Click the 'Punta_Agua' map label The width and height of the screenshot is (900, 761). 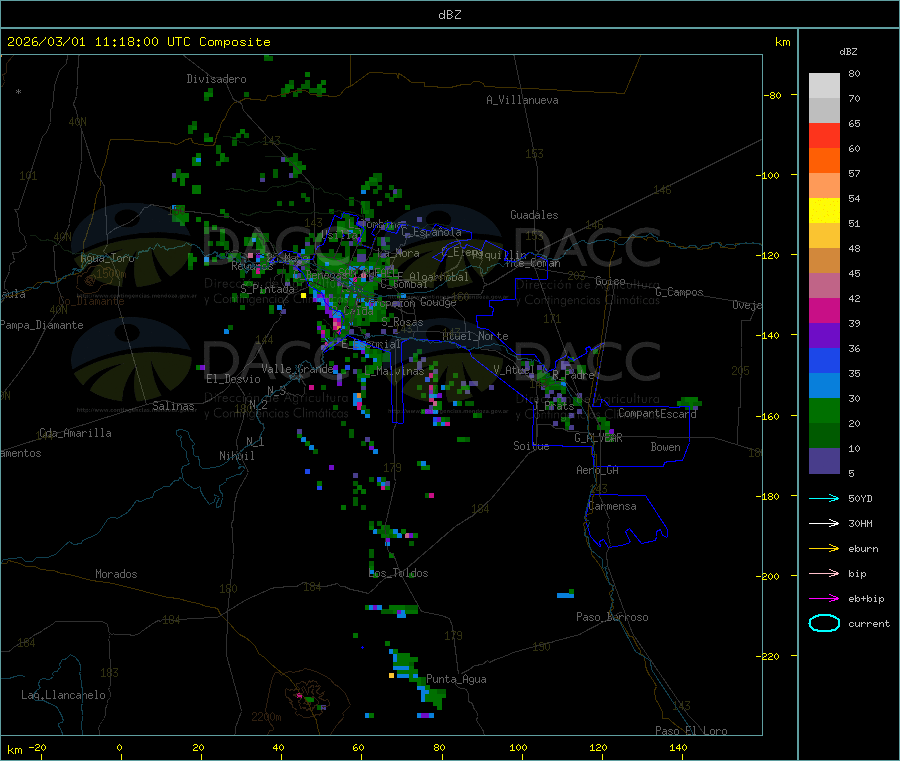click(456, 679)
